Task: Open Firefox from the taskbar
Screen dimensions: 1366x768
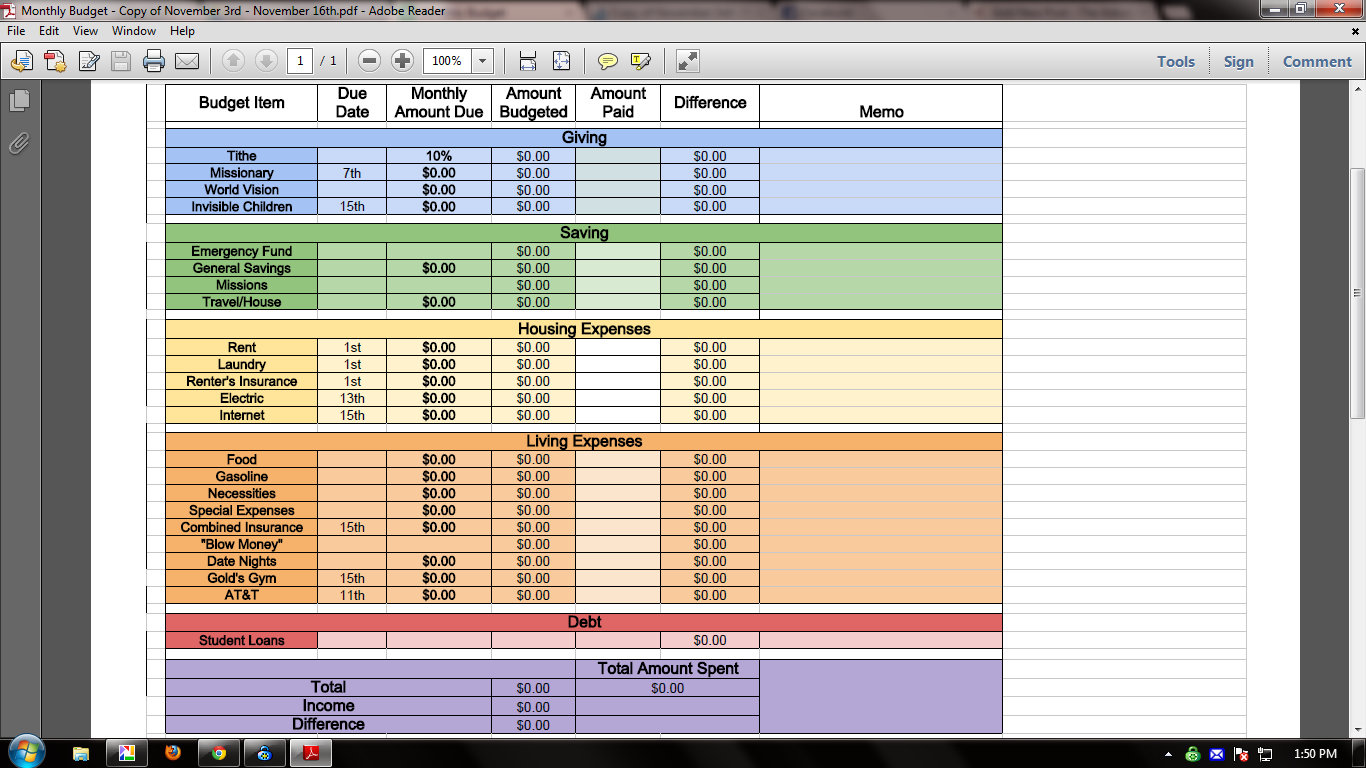Action: coord(173,753)
